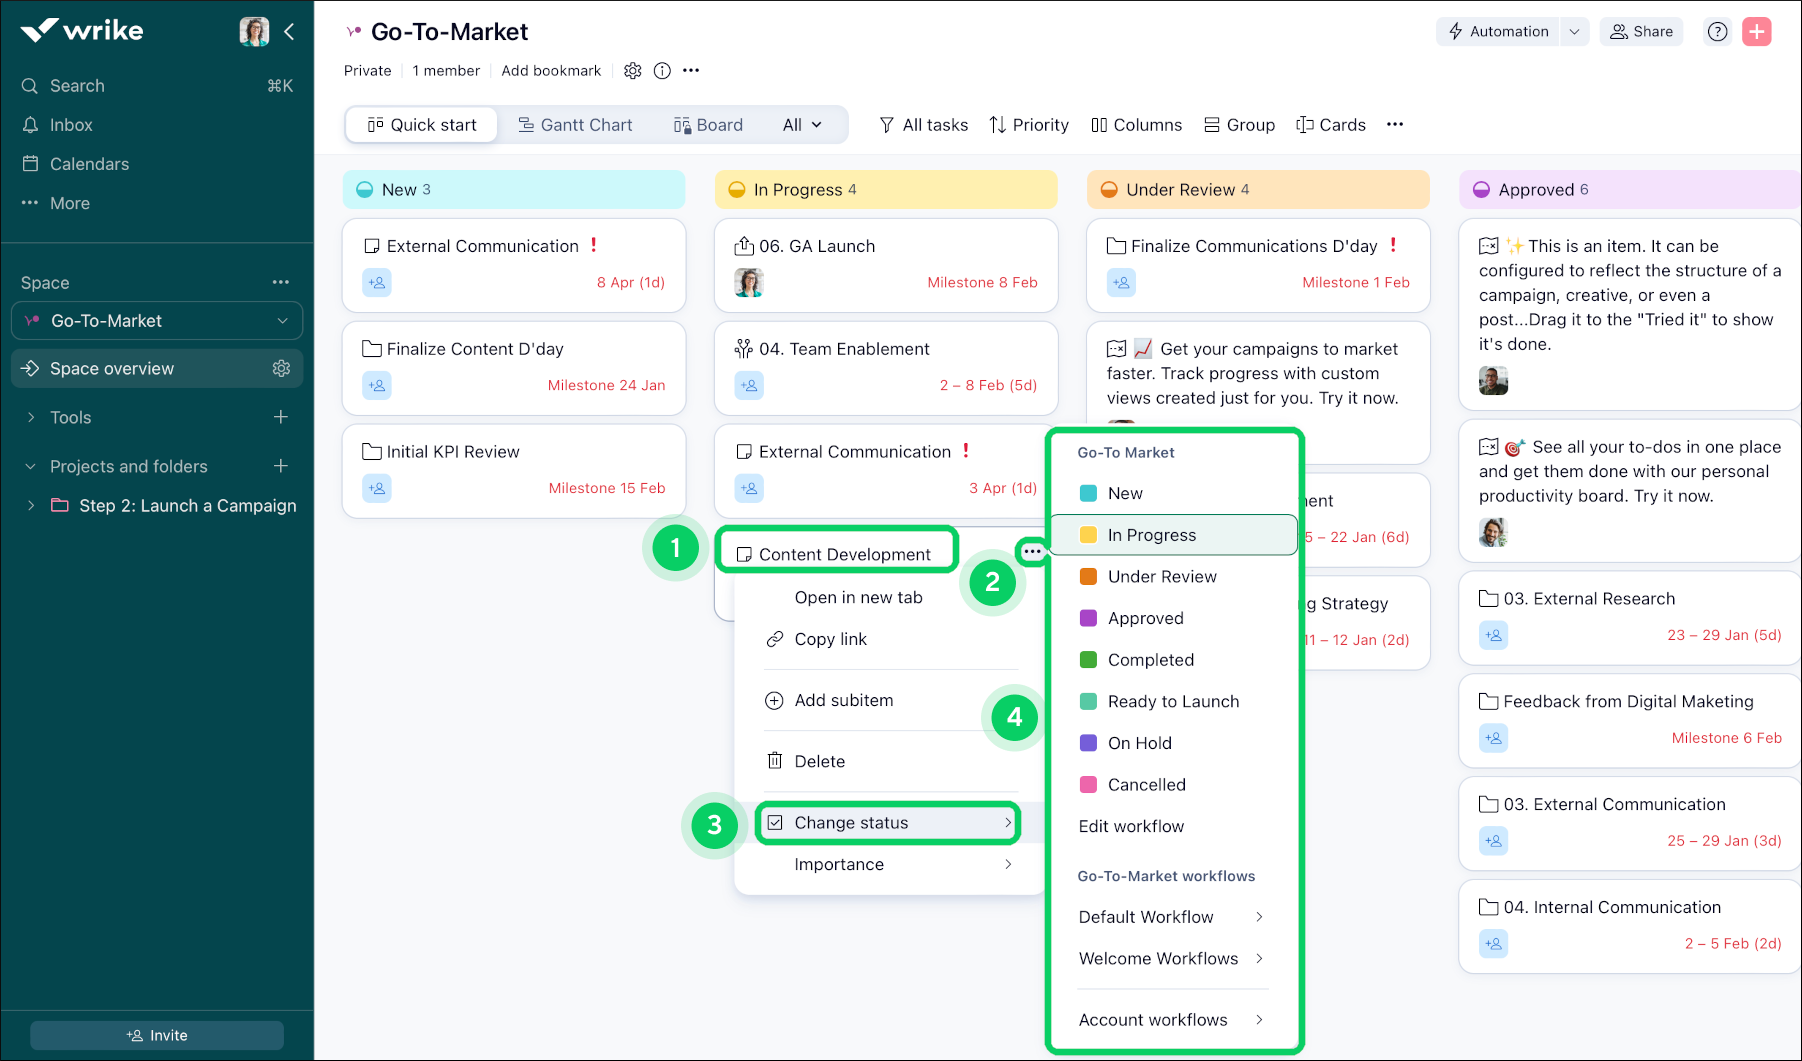
Task: Expand the Automation dropdown arrow
Action: click(1574, 32)
